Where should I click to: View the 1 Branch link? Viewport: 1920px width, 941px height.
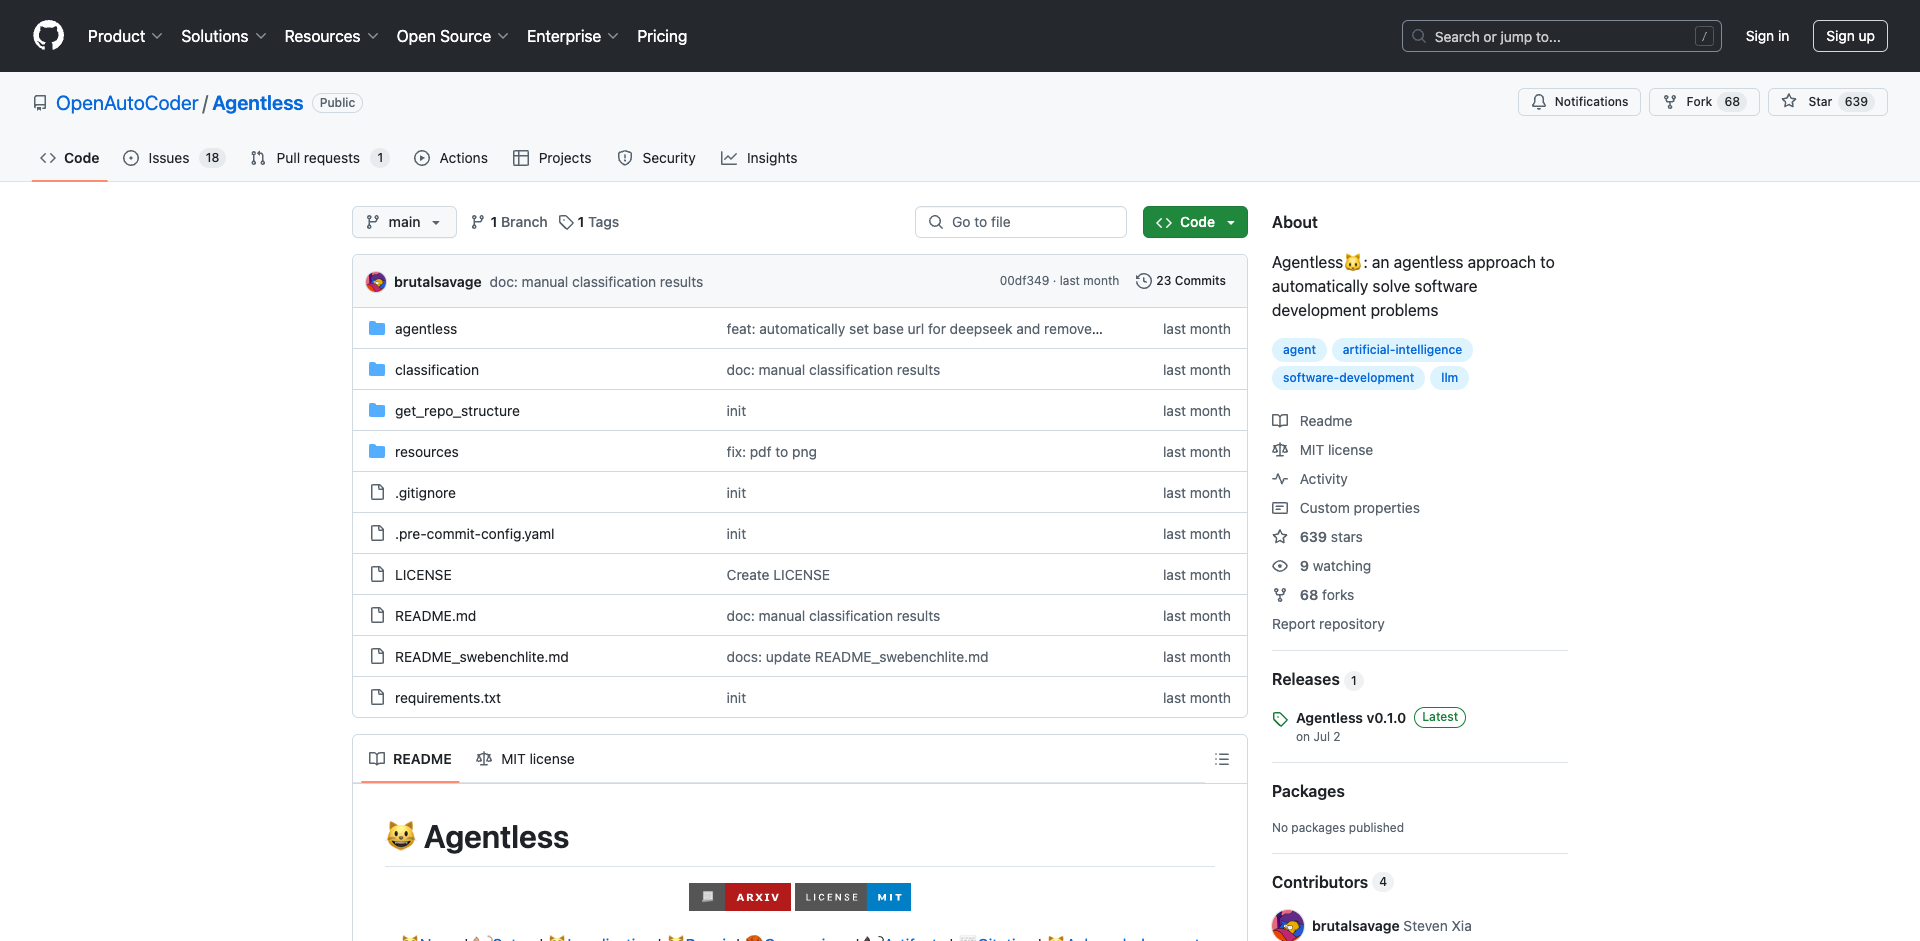509,222
